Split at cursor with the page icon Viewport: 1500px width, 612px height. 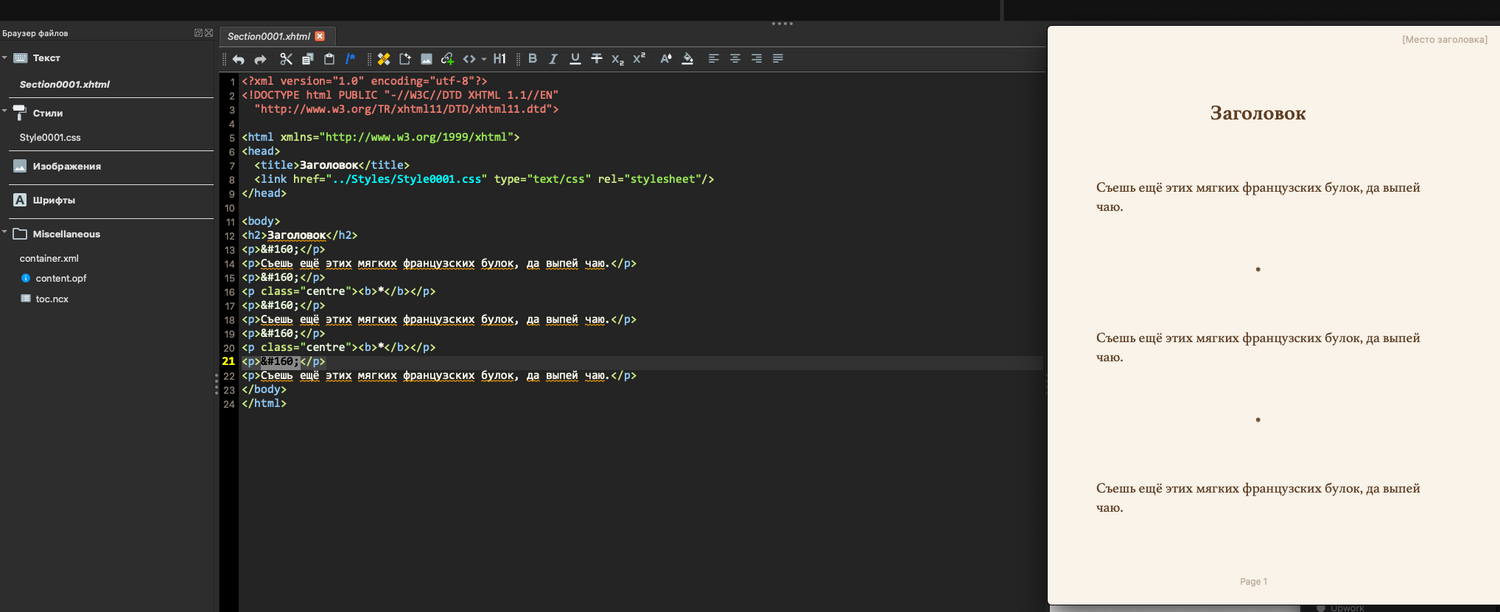click(405, 59)
